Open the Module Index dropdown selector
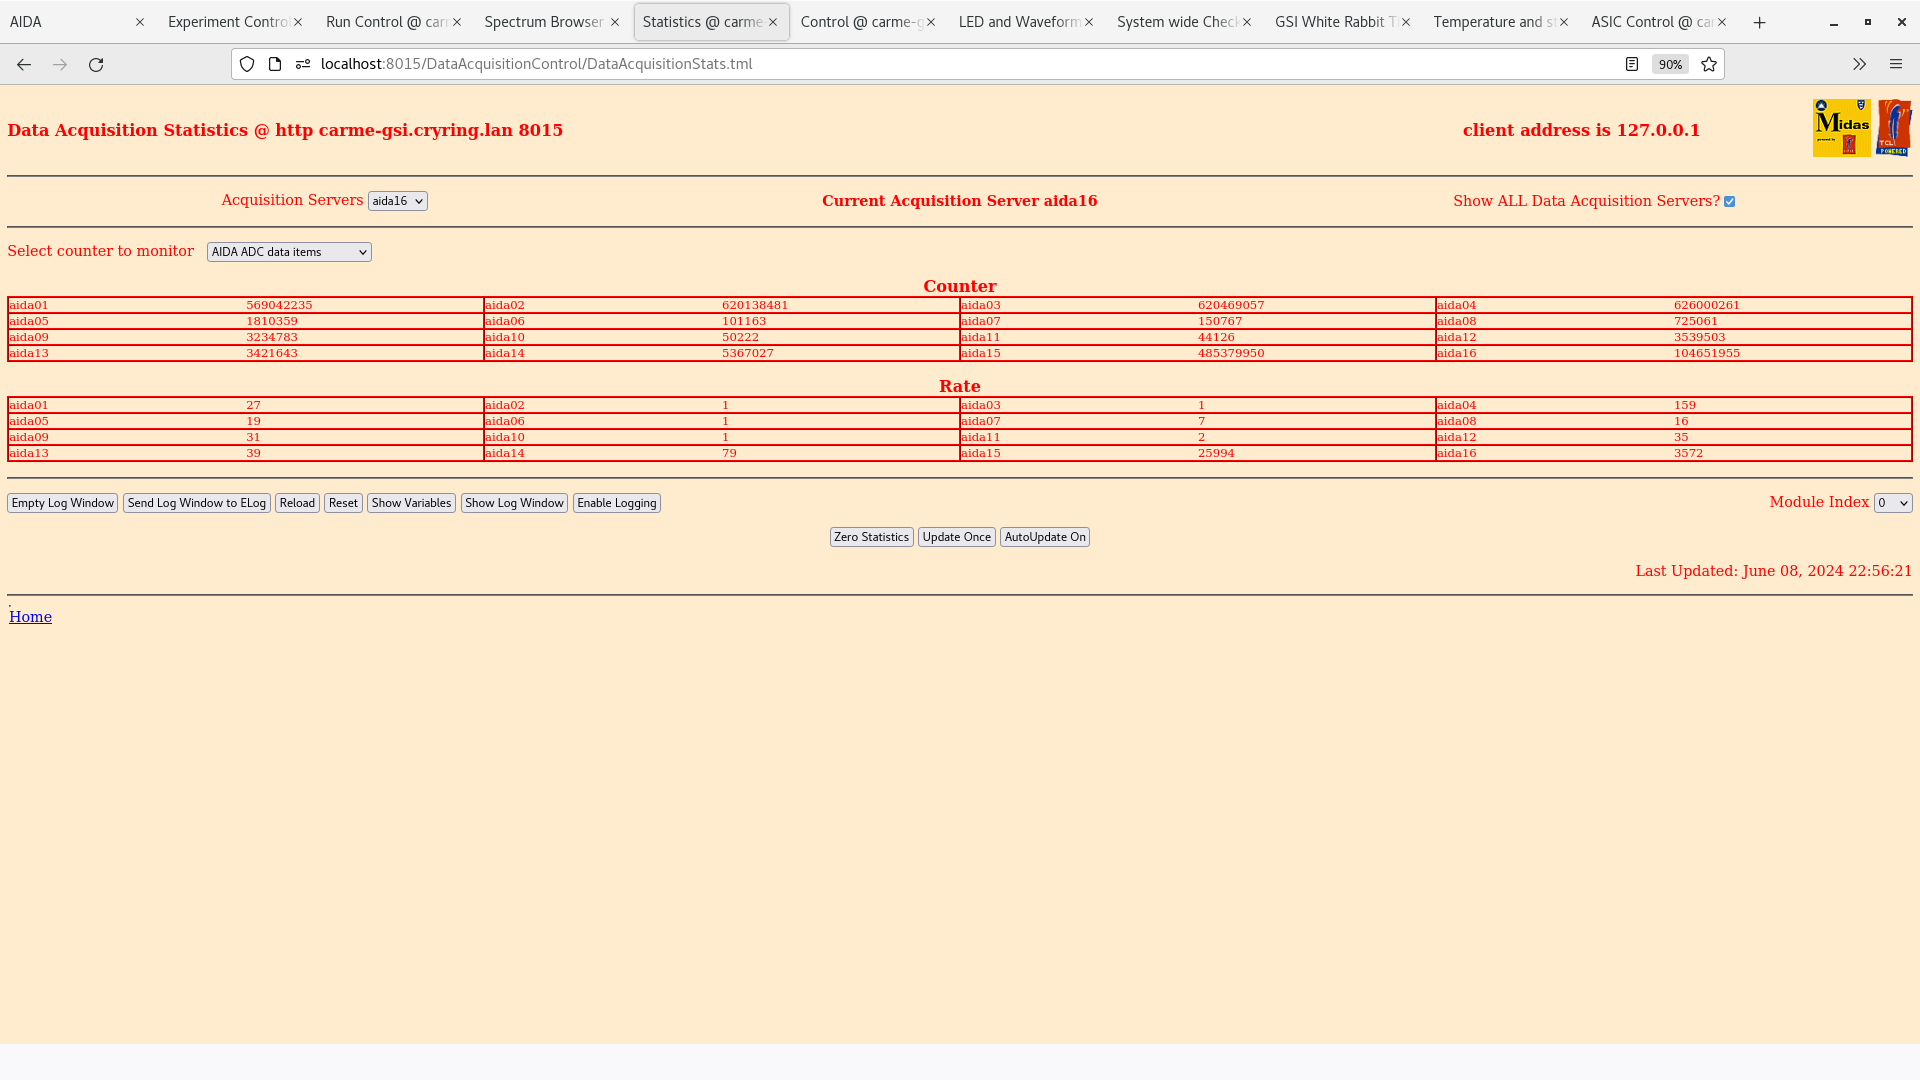1920x1080 pixels. [1892, 502]
